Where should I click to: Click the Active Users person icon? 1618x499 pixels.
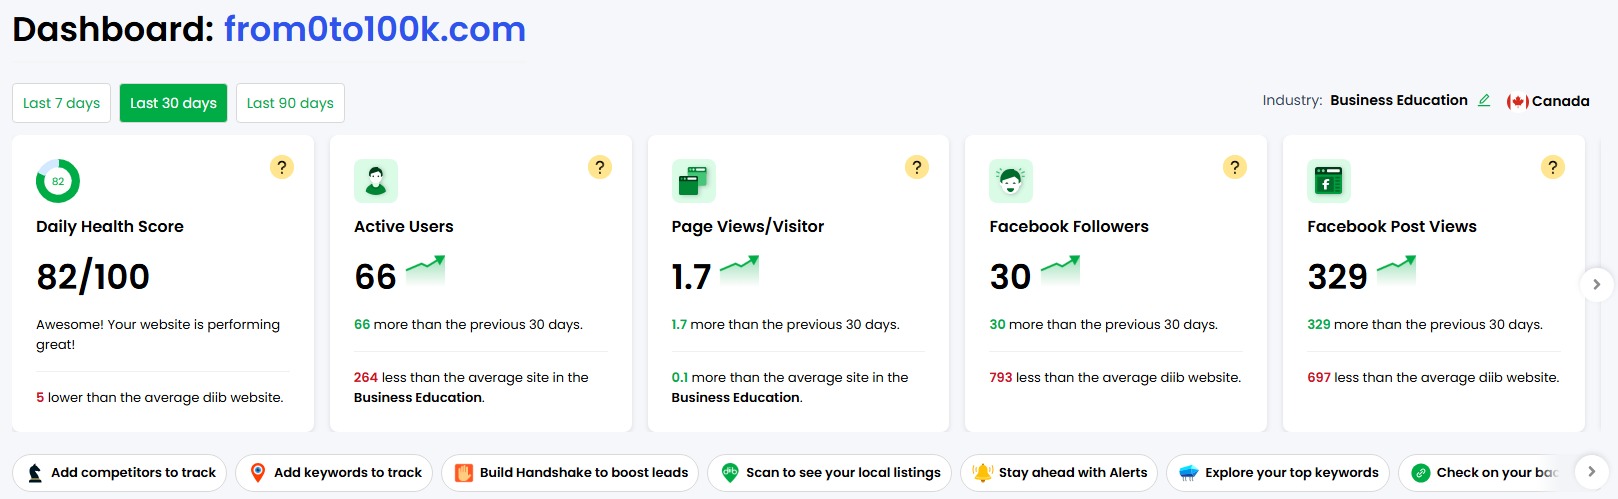tap(376, 181)
